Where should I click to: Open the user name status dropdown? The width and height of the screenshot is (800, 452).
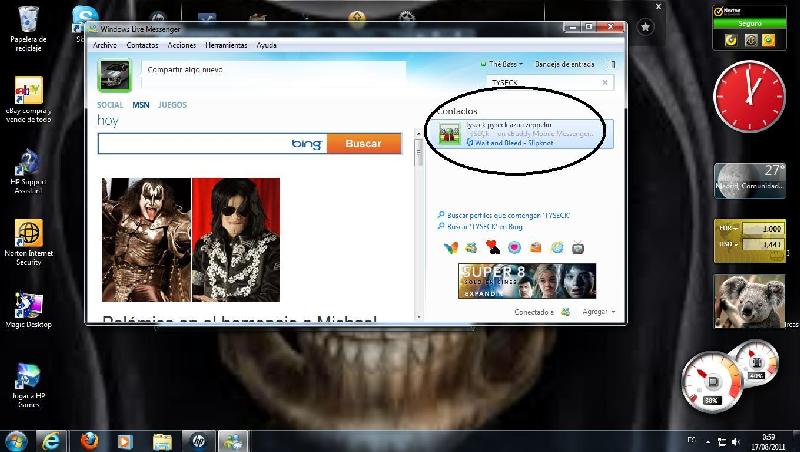[502, 64]
